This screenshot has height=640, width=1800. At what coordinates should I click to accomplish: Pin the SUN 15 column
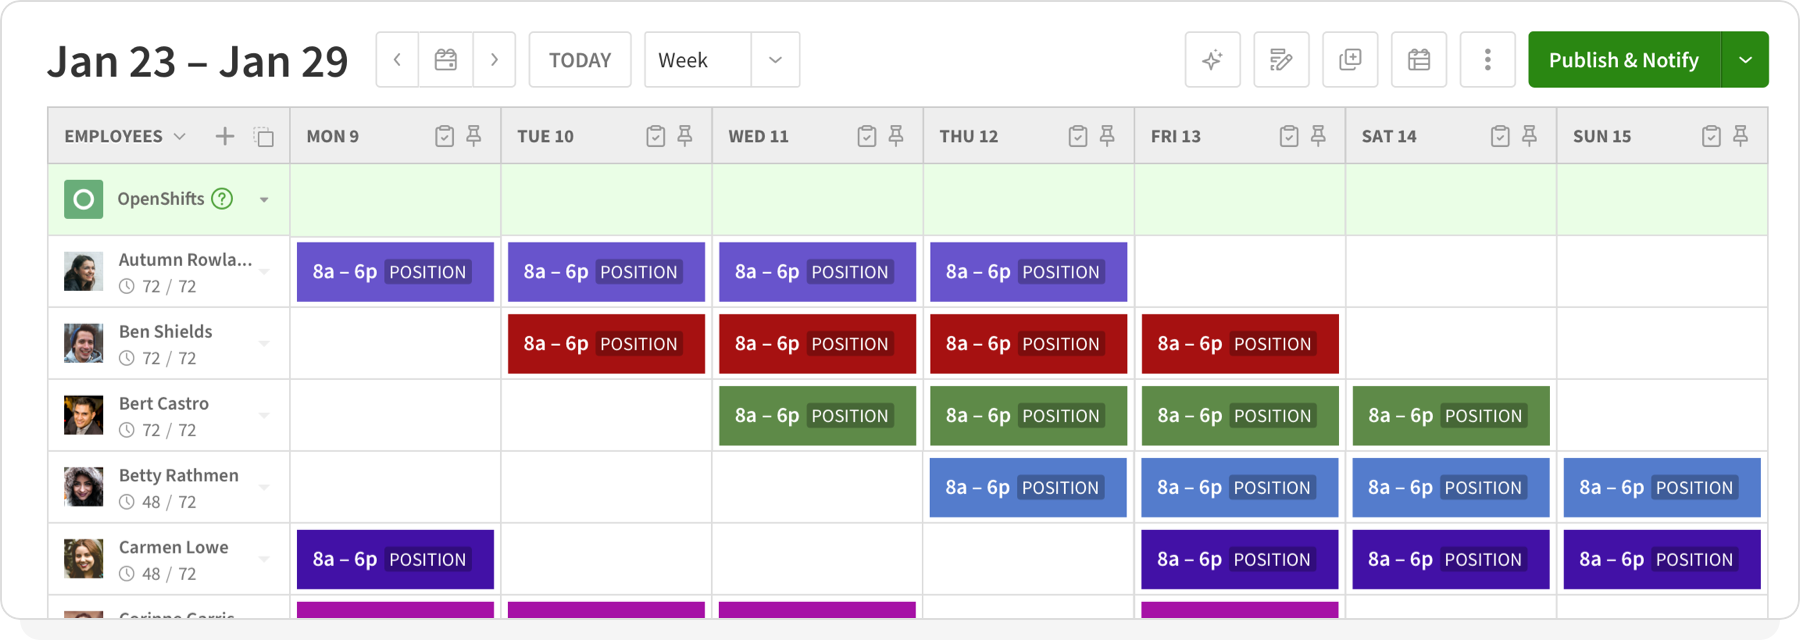pyautogui.click(x=1742, y=135)
